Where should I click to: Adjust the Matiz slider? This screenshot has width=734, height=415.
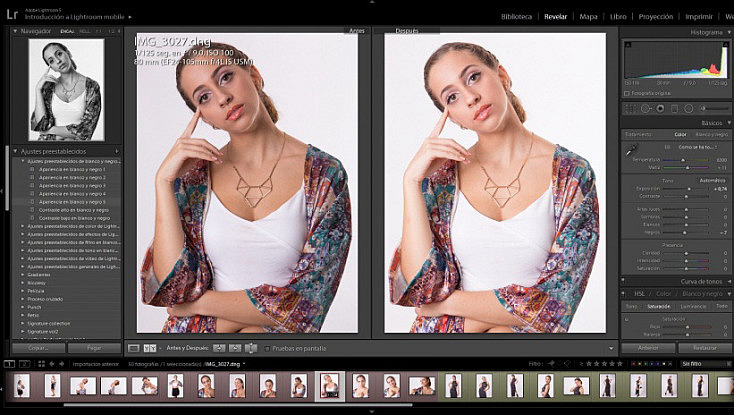pos(686,167)
